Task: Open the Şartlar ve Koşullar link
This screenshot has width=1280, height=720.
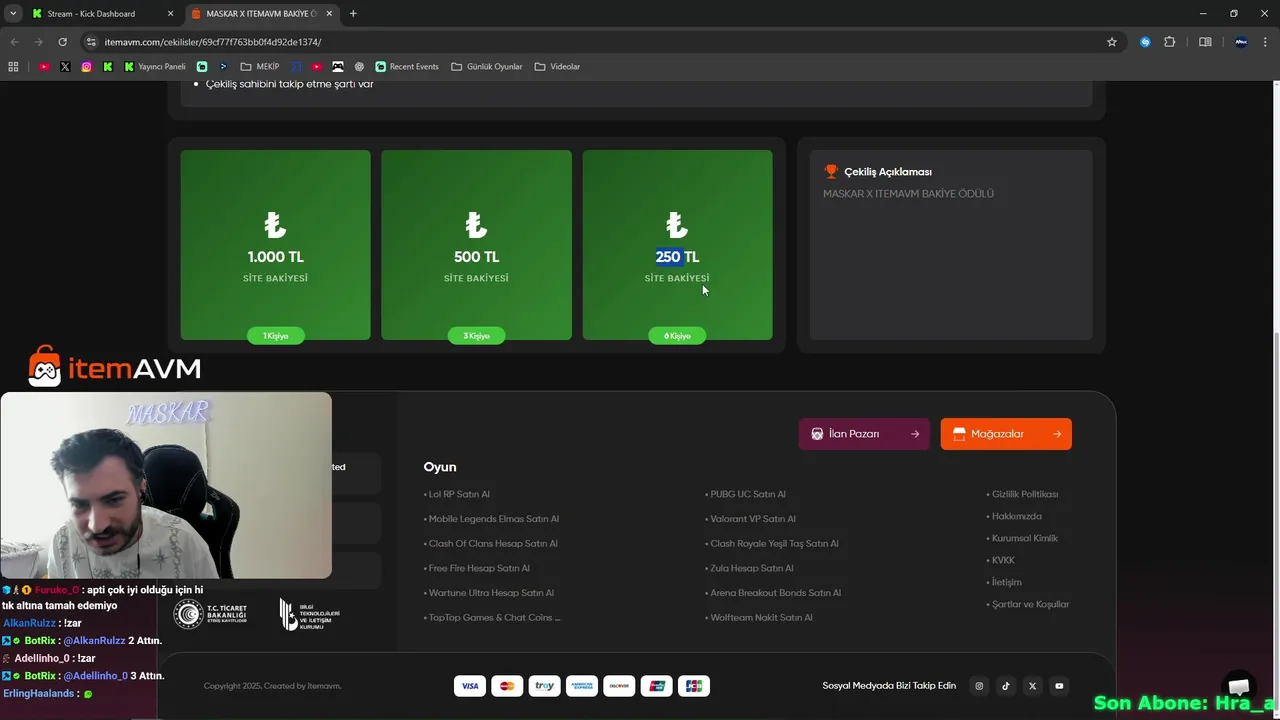Action: 1028,604
